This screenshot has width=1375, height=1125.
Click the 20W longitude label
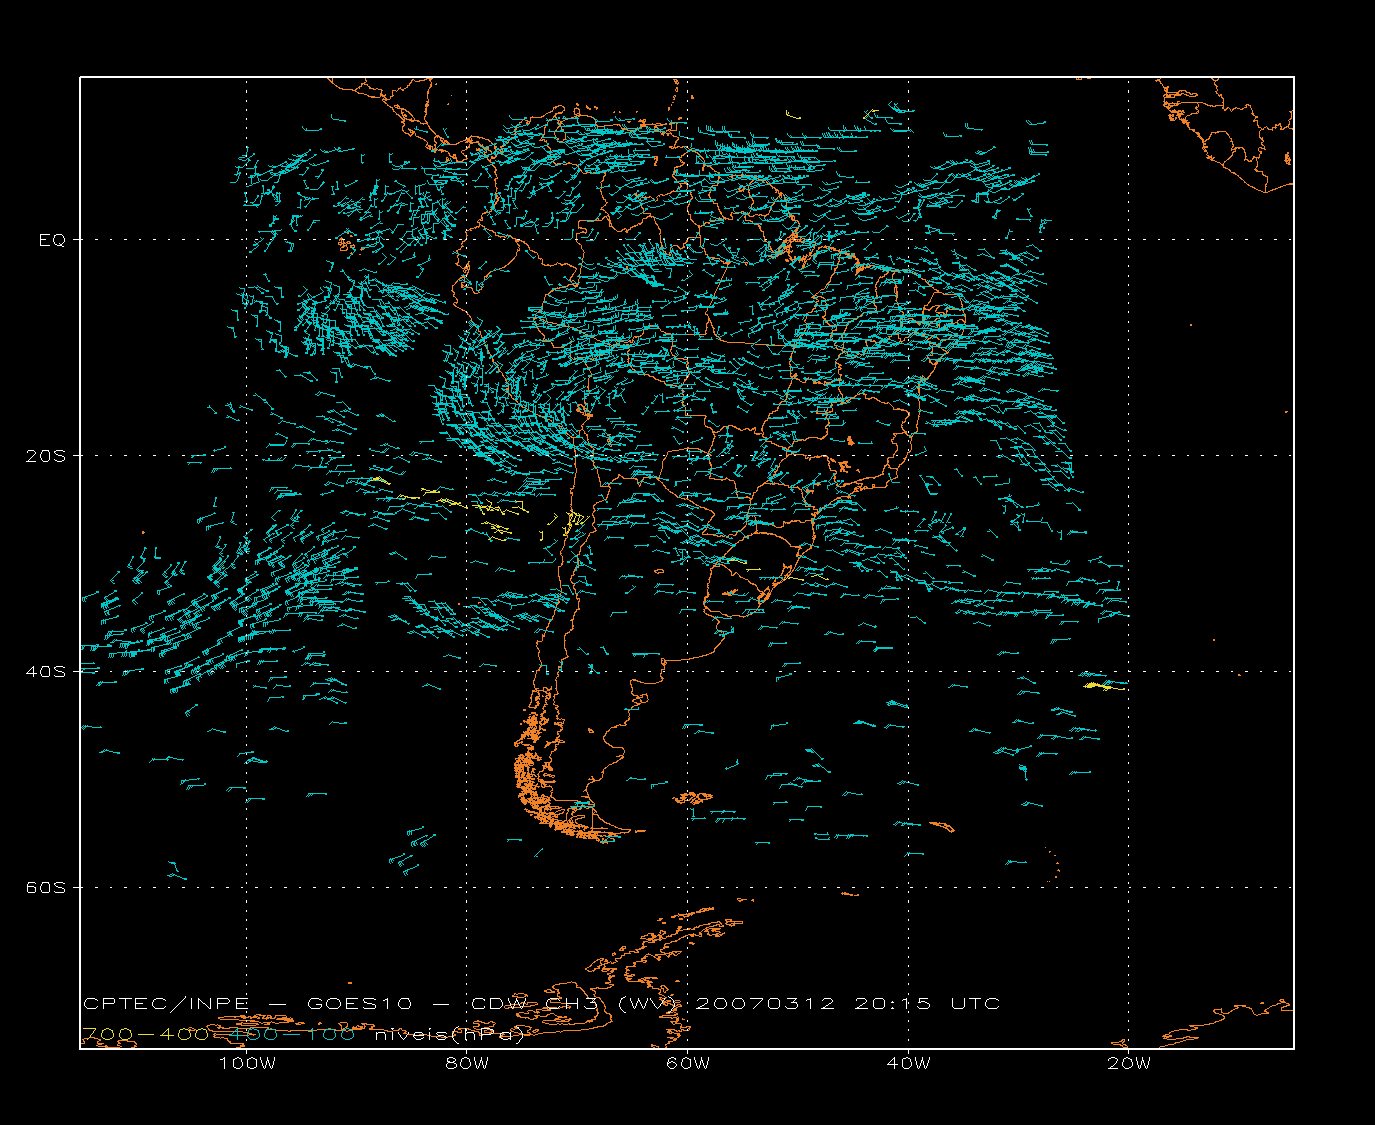pyautogui.click(x=1129, y=1063)
